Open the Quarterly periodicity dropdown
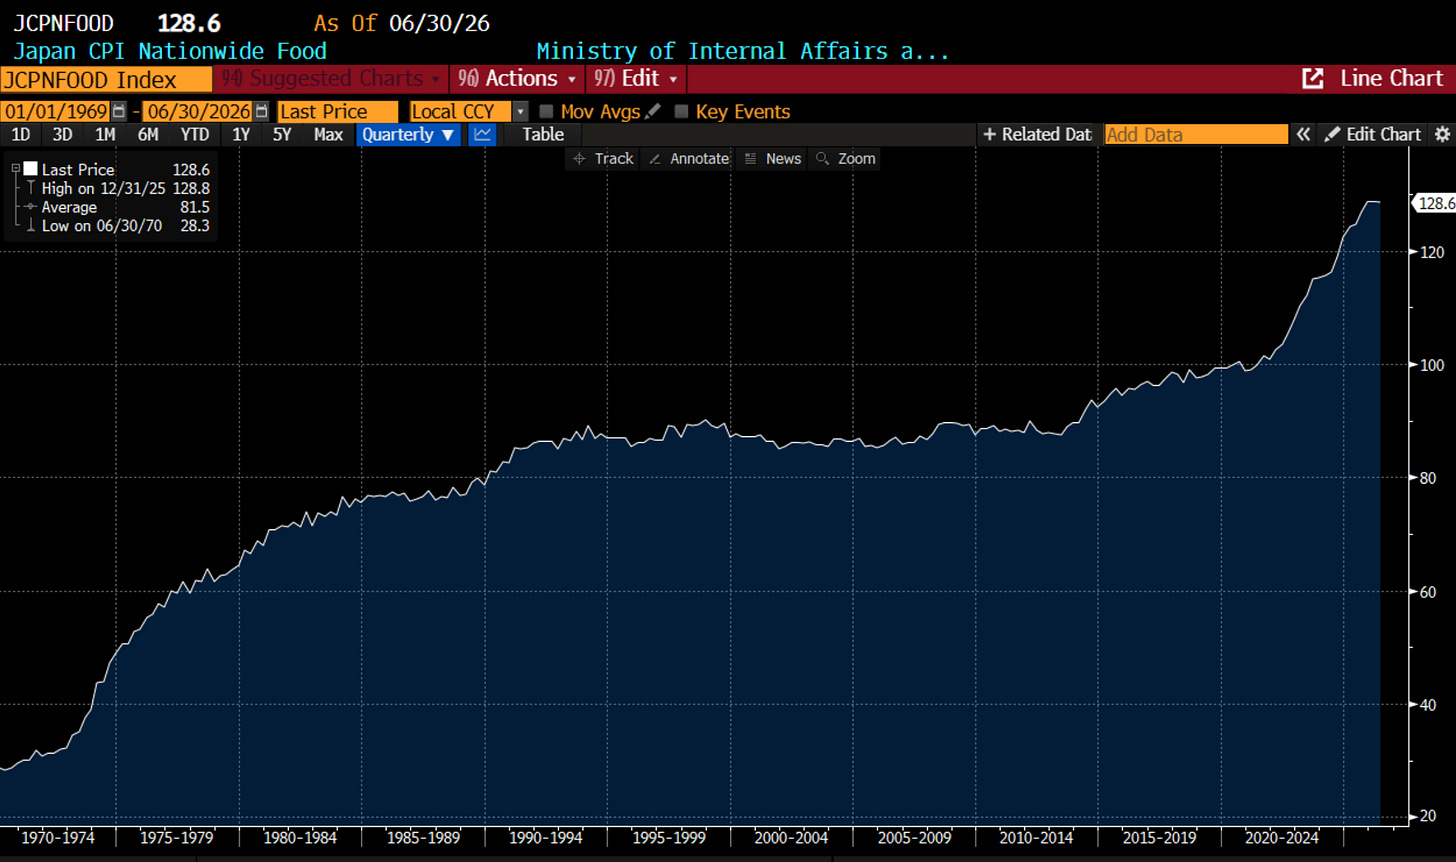 click(408, 135)
